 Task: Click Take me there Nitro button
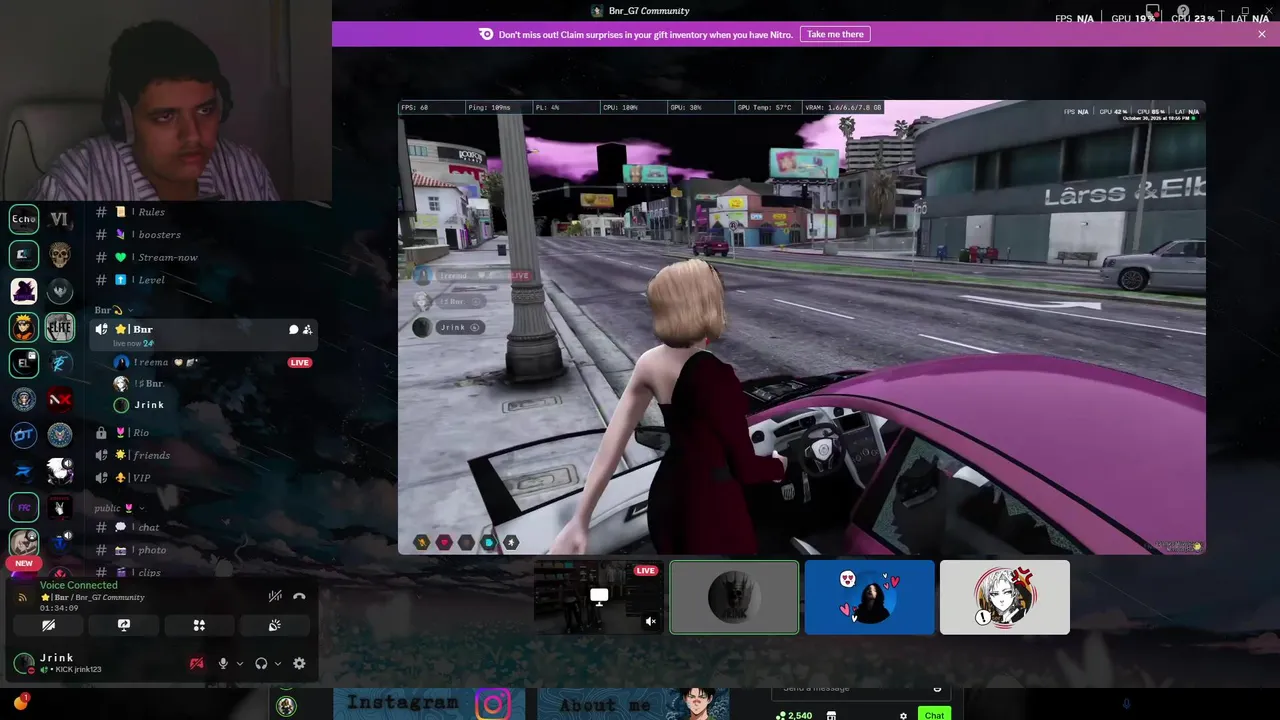tap(835, 34)
